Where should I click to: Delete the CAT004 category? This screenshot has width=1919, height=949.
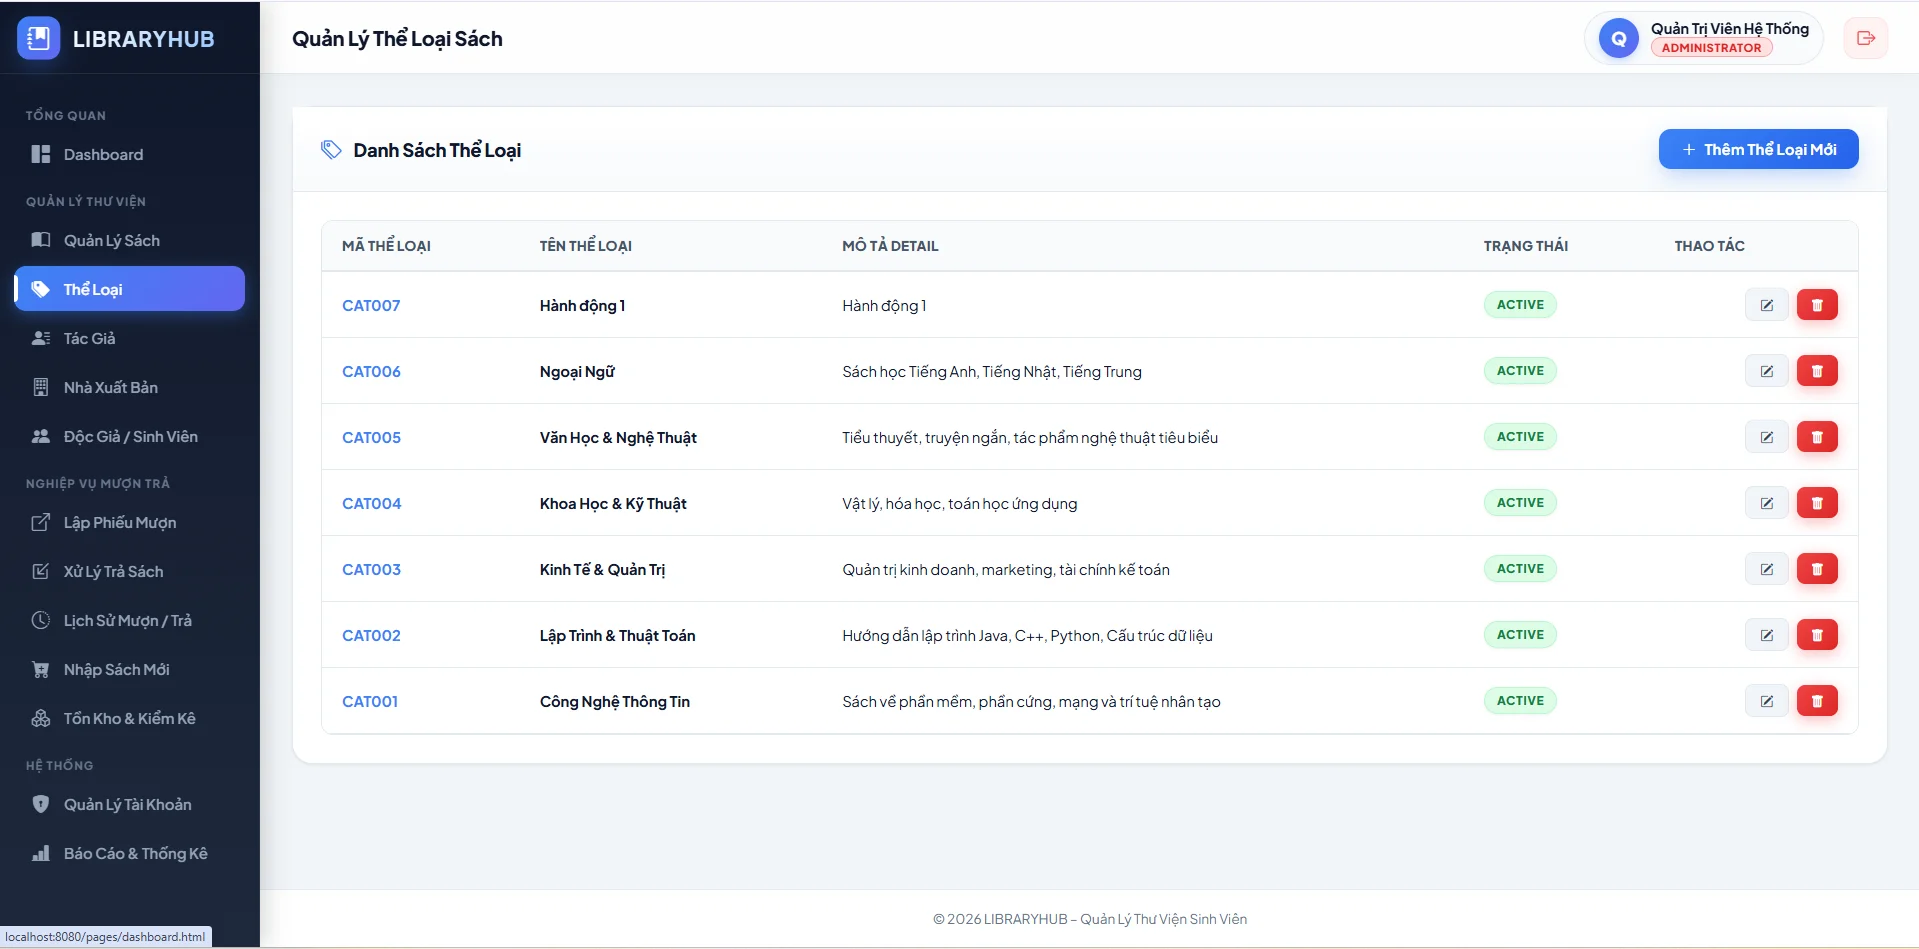click(x=1817, y=503)
